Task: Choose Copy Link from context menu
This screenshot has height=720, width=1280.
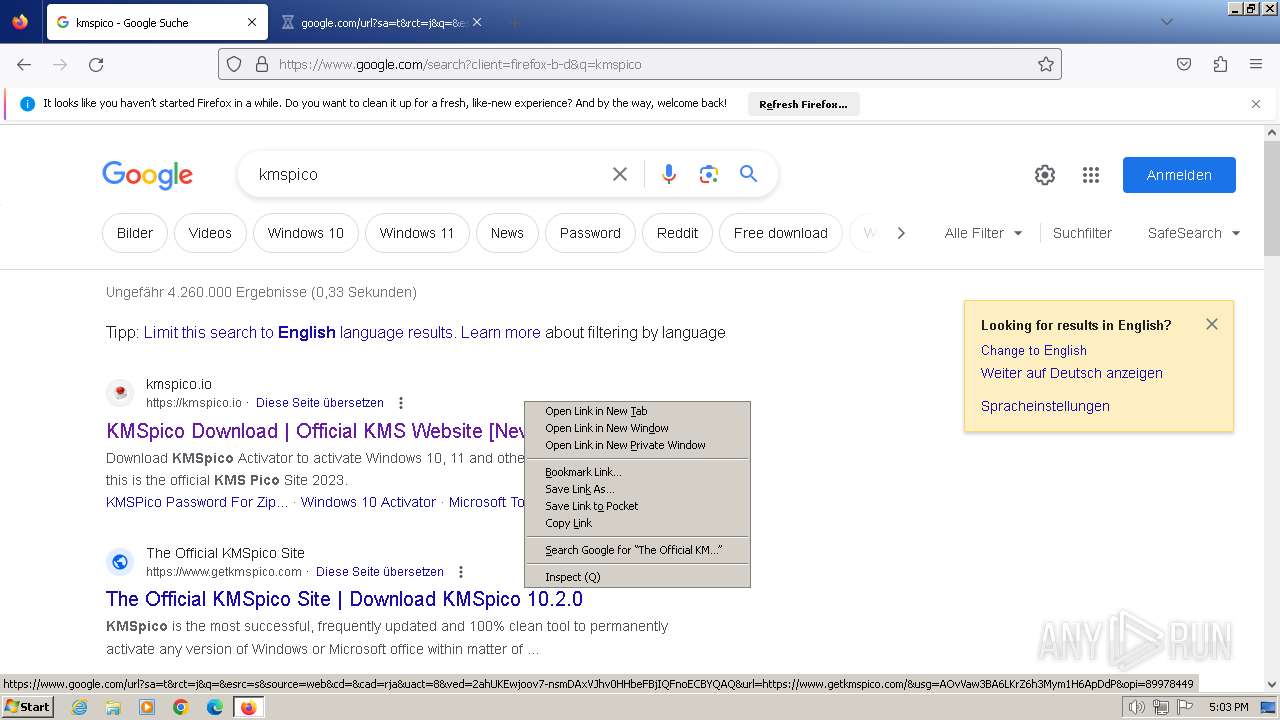Action: coord(637,523)
